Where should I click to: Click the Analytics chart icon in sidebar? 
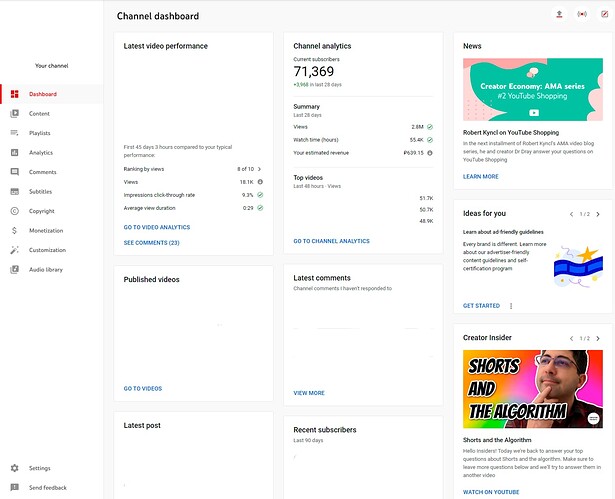coord(15,153)
